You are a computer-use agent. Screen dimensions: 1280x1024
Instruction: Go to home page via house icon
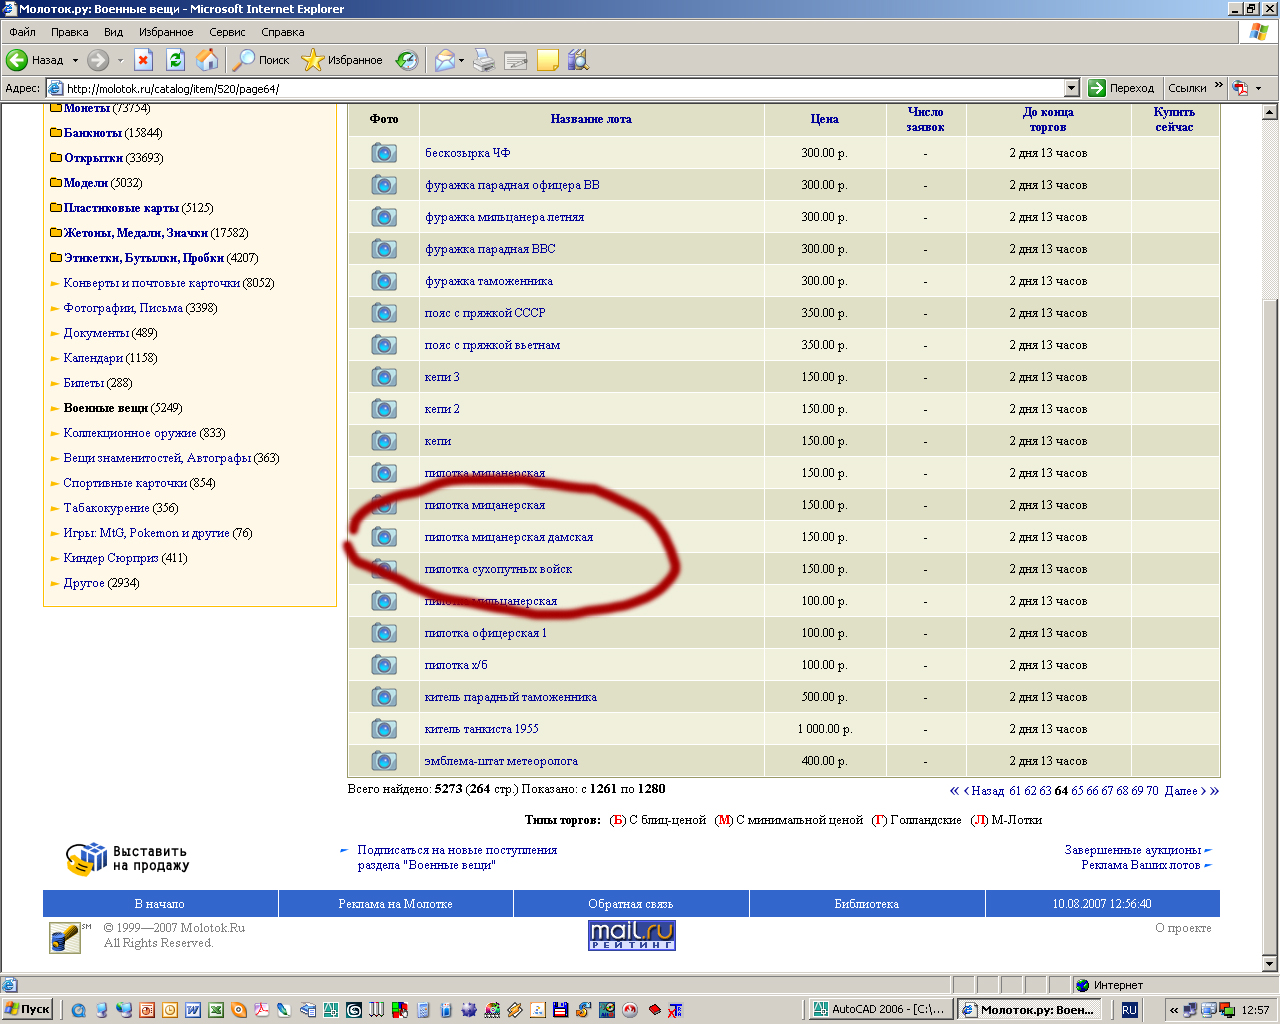click(208, 60)
